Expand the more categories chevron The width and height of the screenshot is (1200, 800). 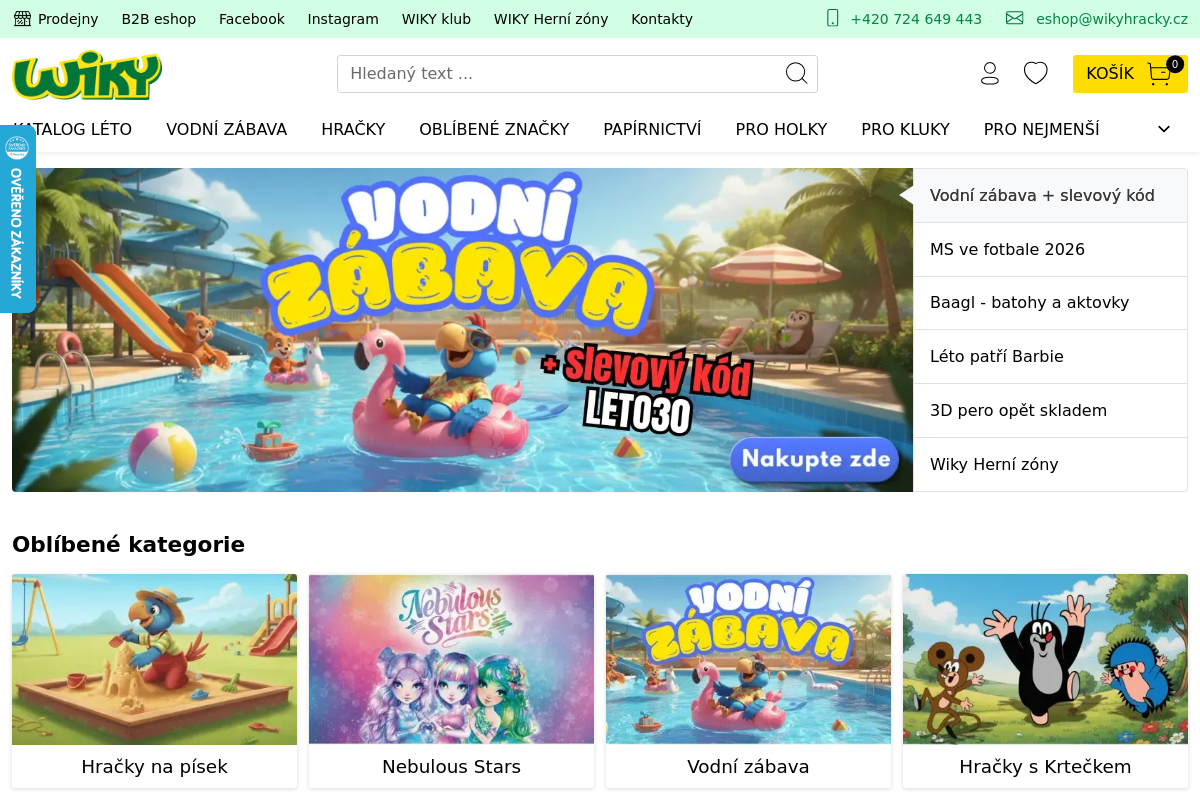(x=1164, y=129)
